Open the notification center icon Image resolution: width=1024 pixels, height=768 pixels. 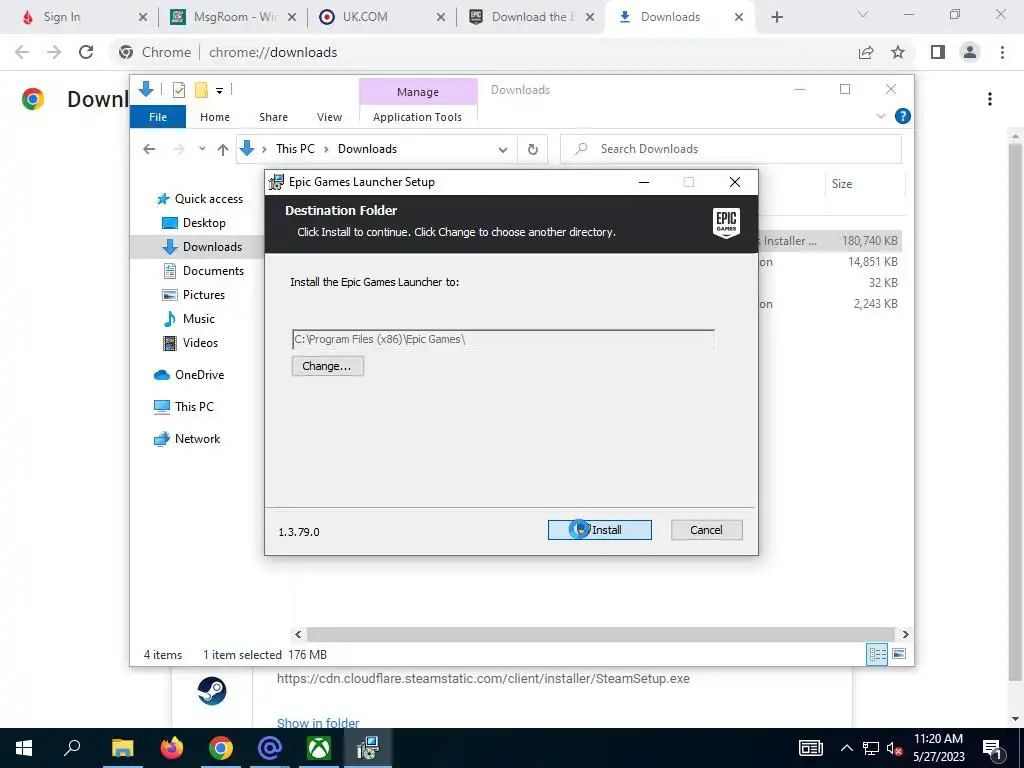[992, 748]
